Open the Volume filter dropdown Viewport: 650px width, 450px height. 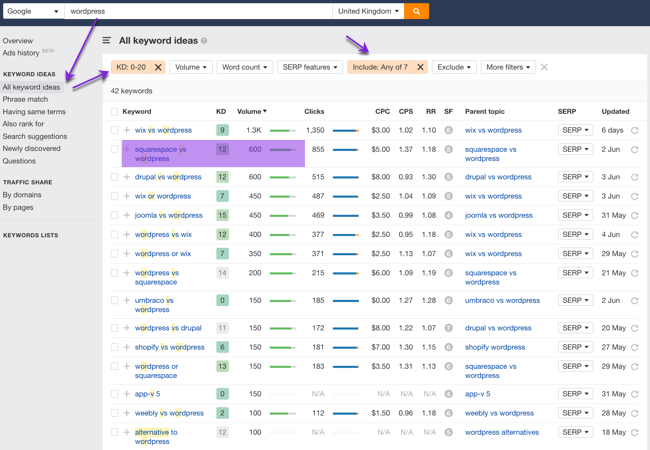(190, 67)
